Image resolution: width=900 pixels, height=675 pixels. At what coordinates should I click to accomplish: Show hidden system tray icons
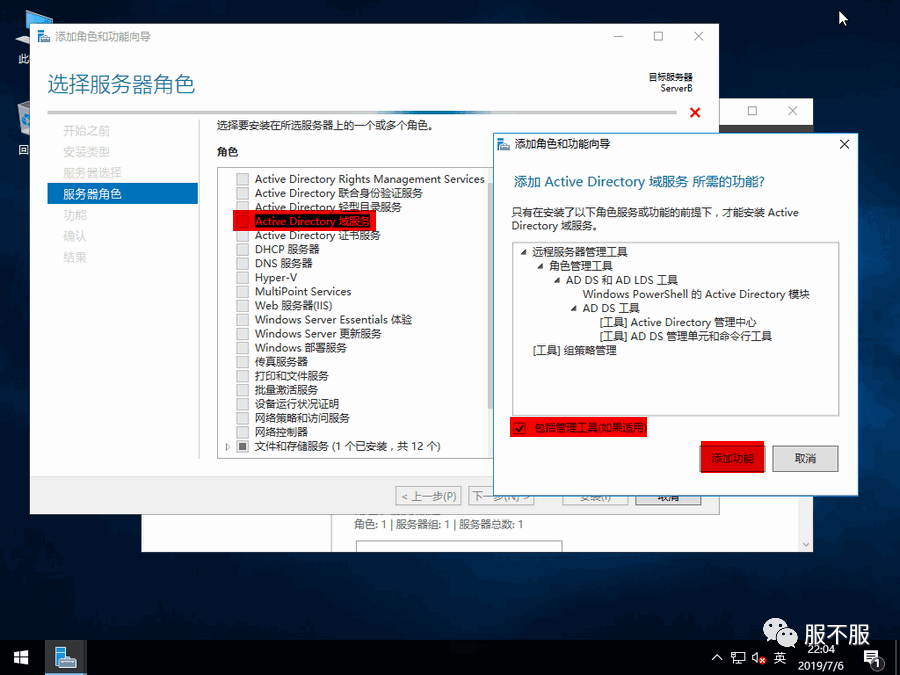[717, 658]
